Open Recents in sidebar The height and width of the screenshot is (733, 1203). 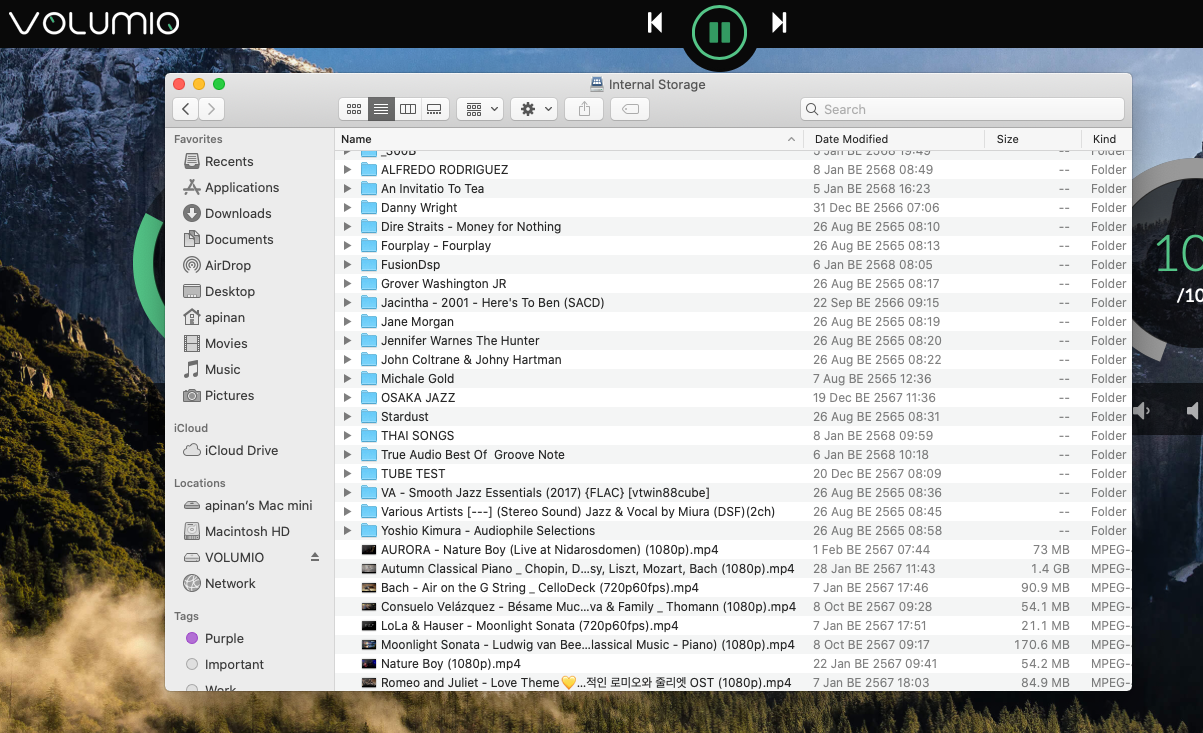(229, 161)
